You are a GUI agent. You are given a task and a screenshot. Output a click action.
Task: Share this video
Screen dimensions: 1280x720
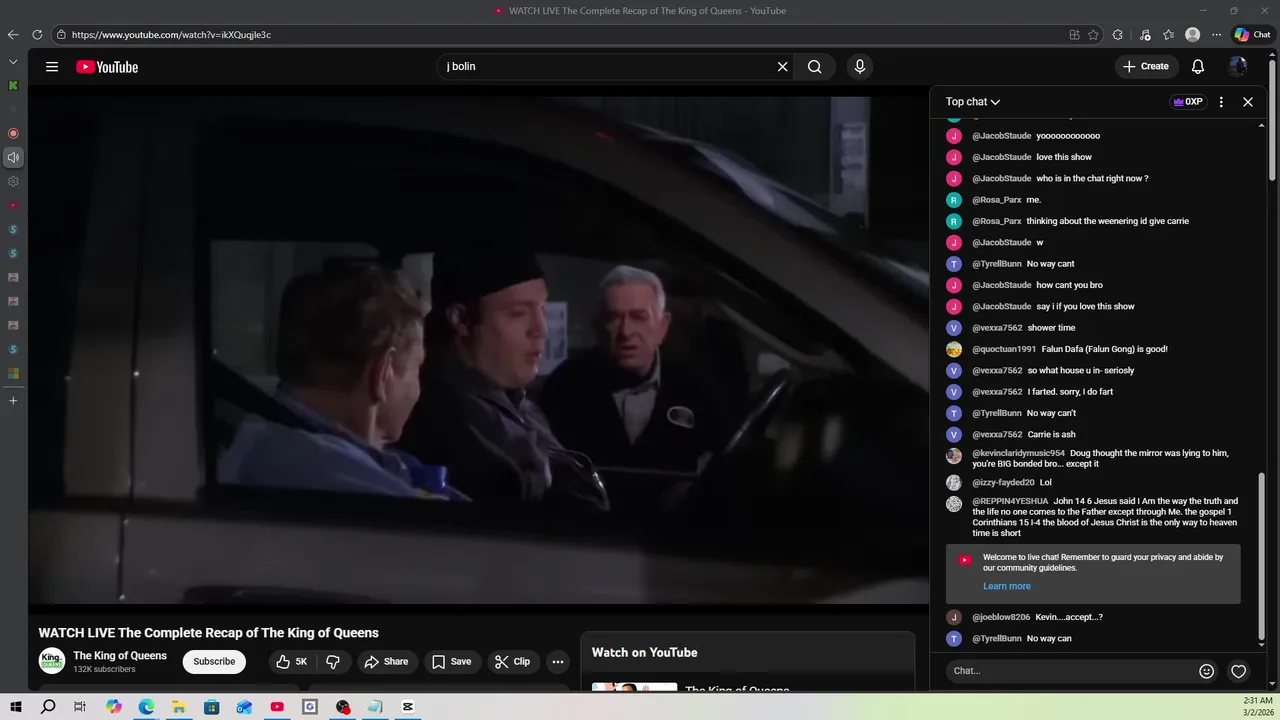tap(386, 662)
